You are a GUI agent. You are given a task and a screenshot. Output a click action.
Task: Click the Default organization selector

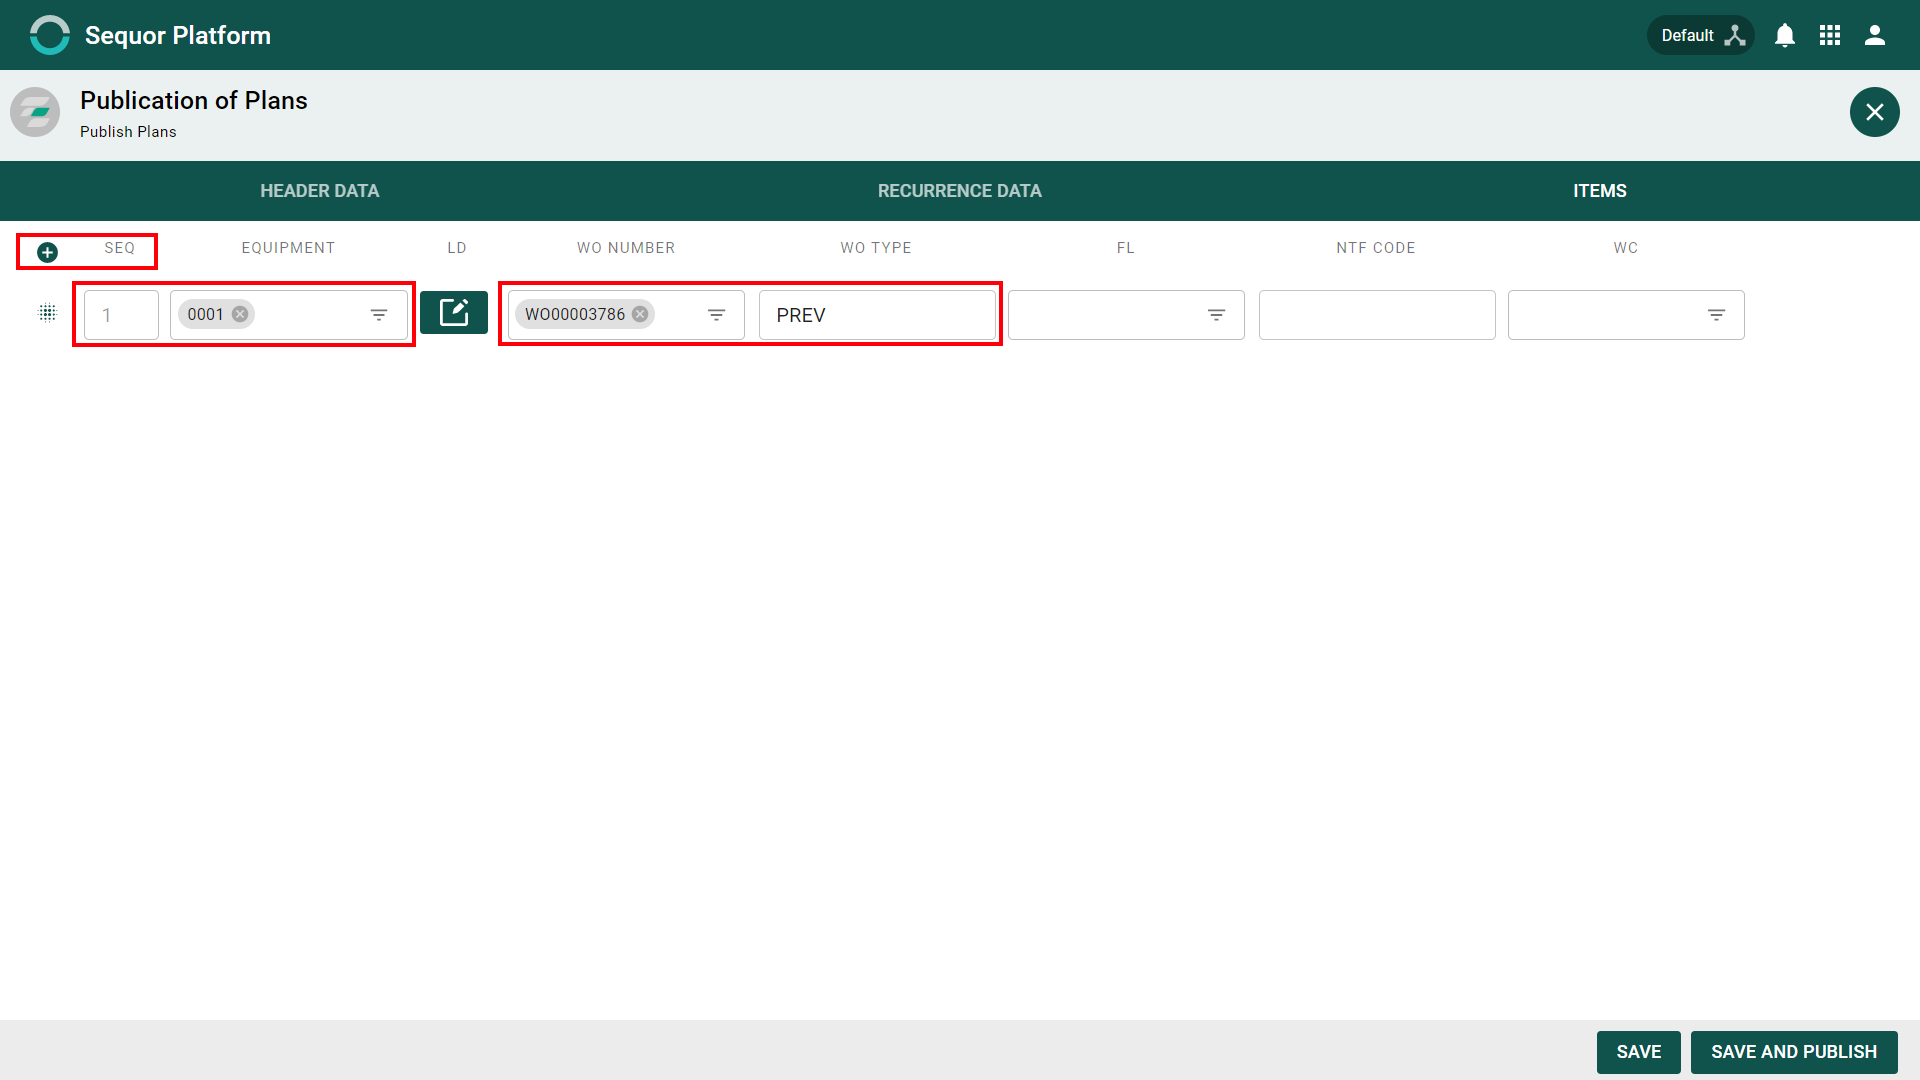(1701, 35)
